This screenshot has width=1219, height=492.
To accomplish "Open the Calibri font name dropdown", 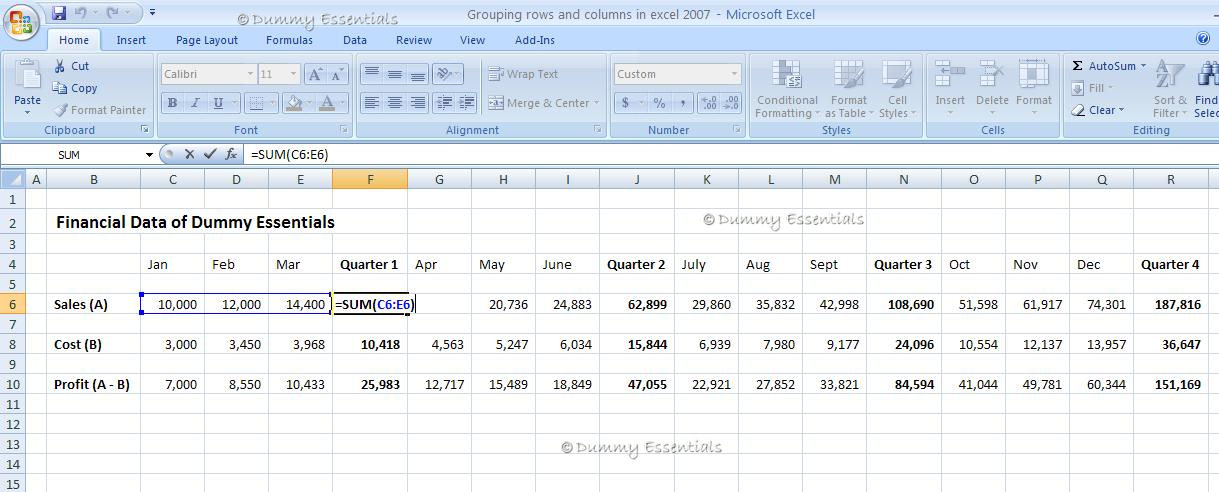I will [x=250, y=74].
